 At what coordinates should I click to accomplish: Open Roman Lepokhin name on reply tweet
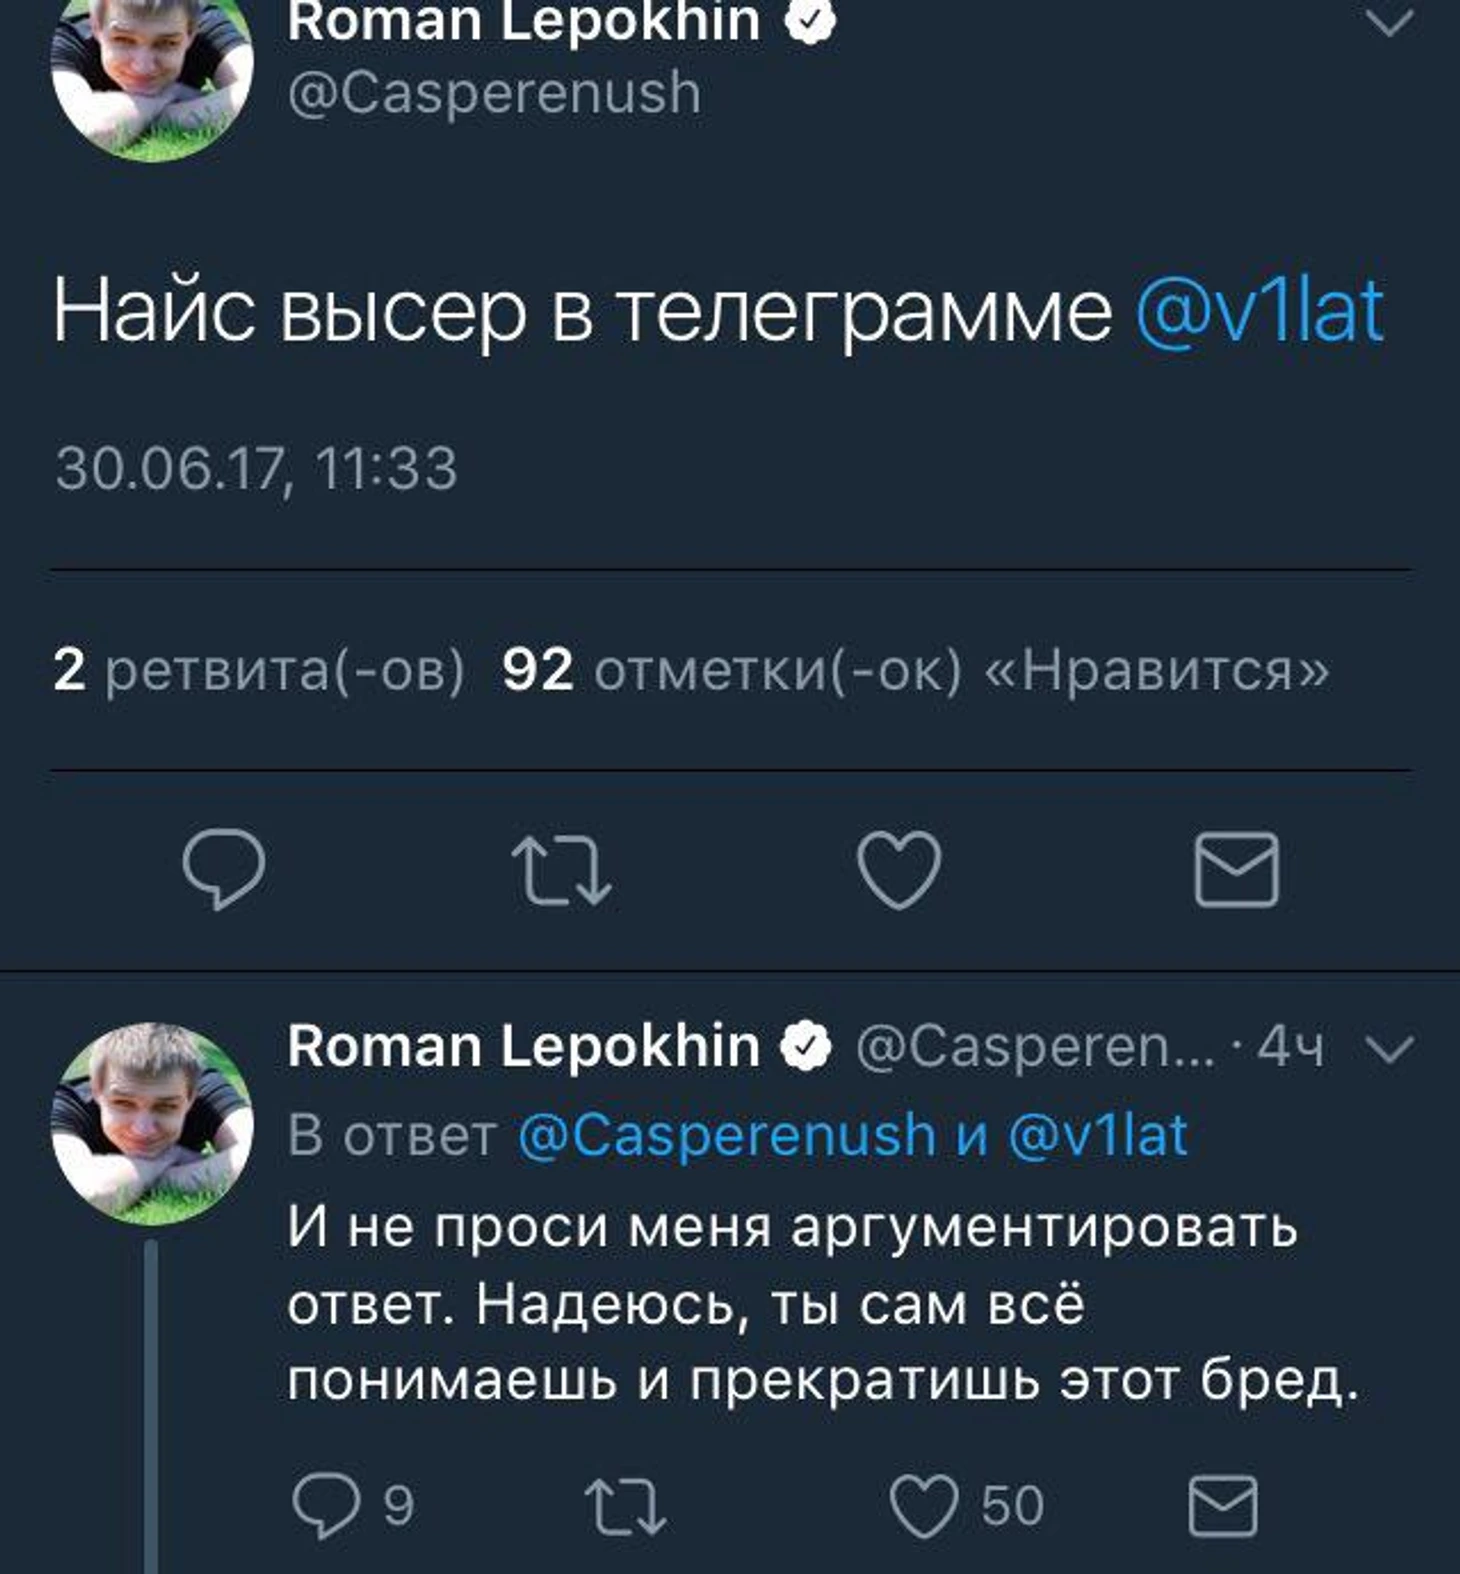523,1047
